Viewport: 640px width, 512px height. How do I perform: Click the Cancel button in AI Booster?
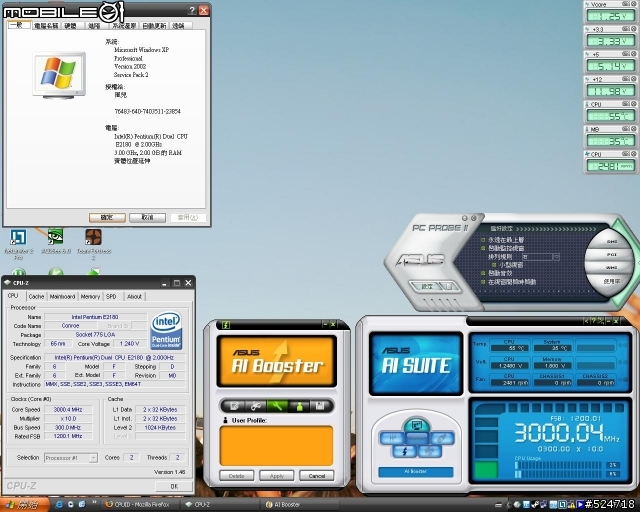pos(317,476)
